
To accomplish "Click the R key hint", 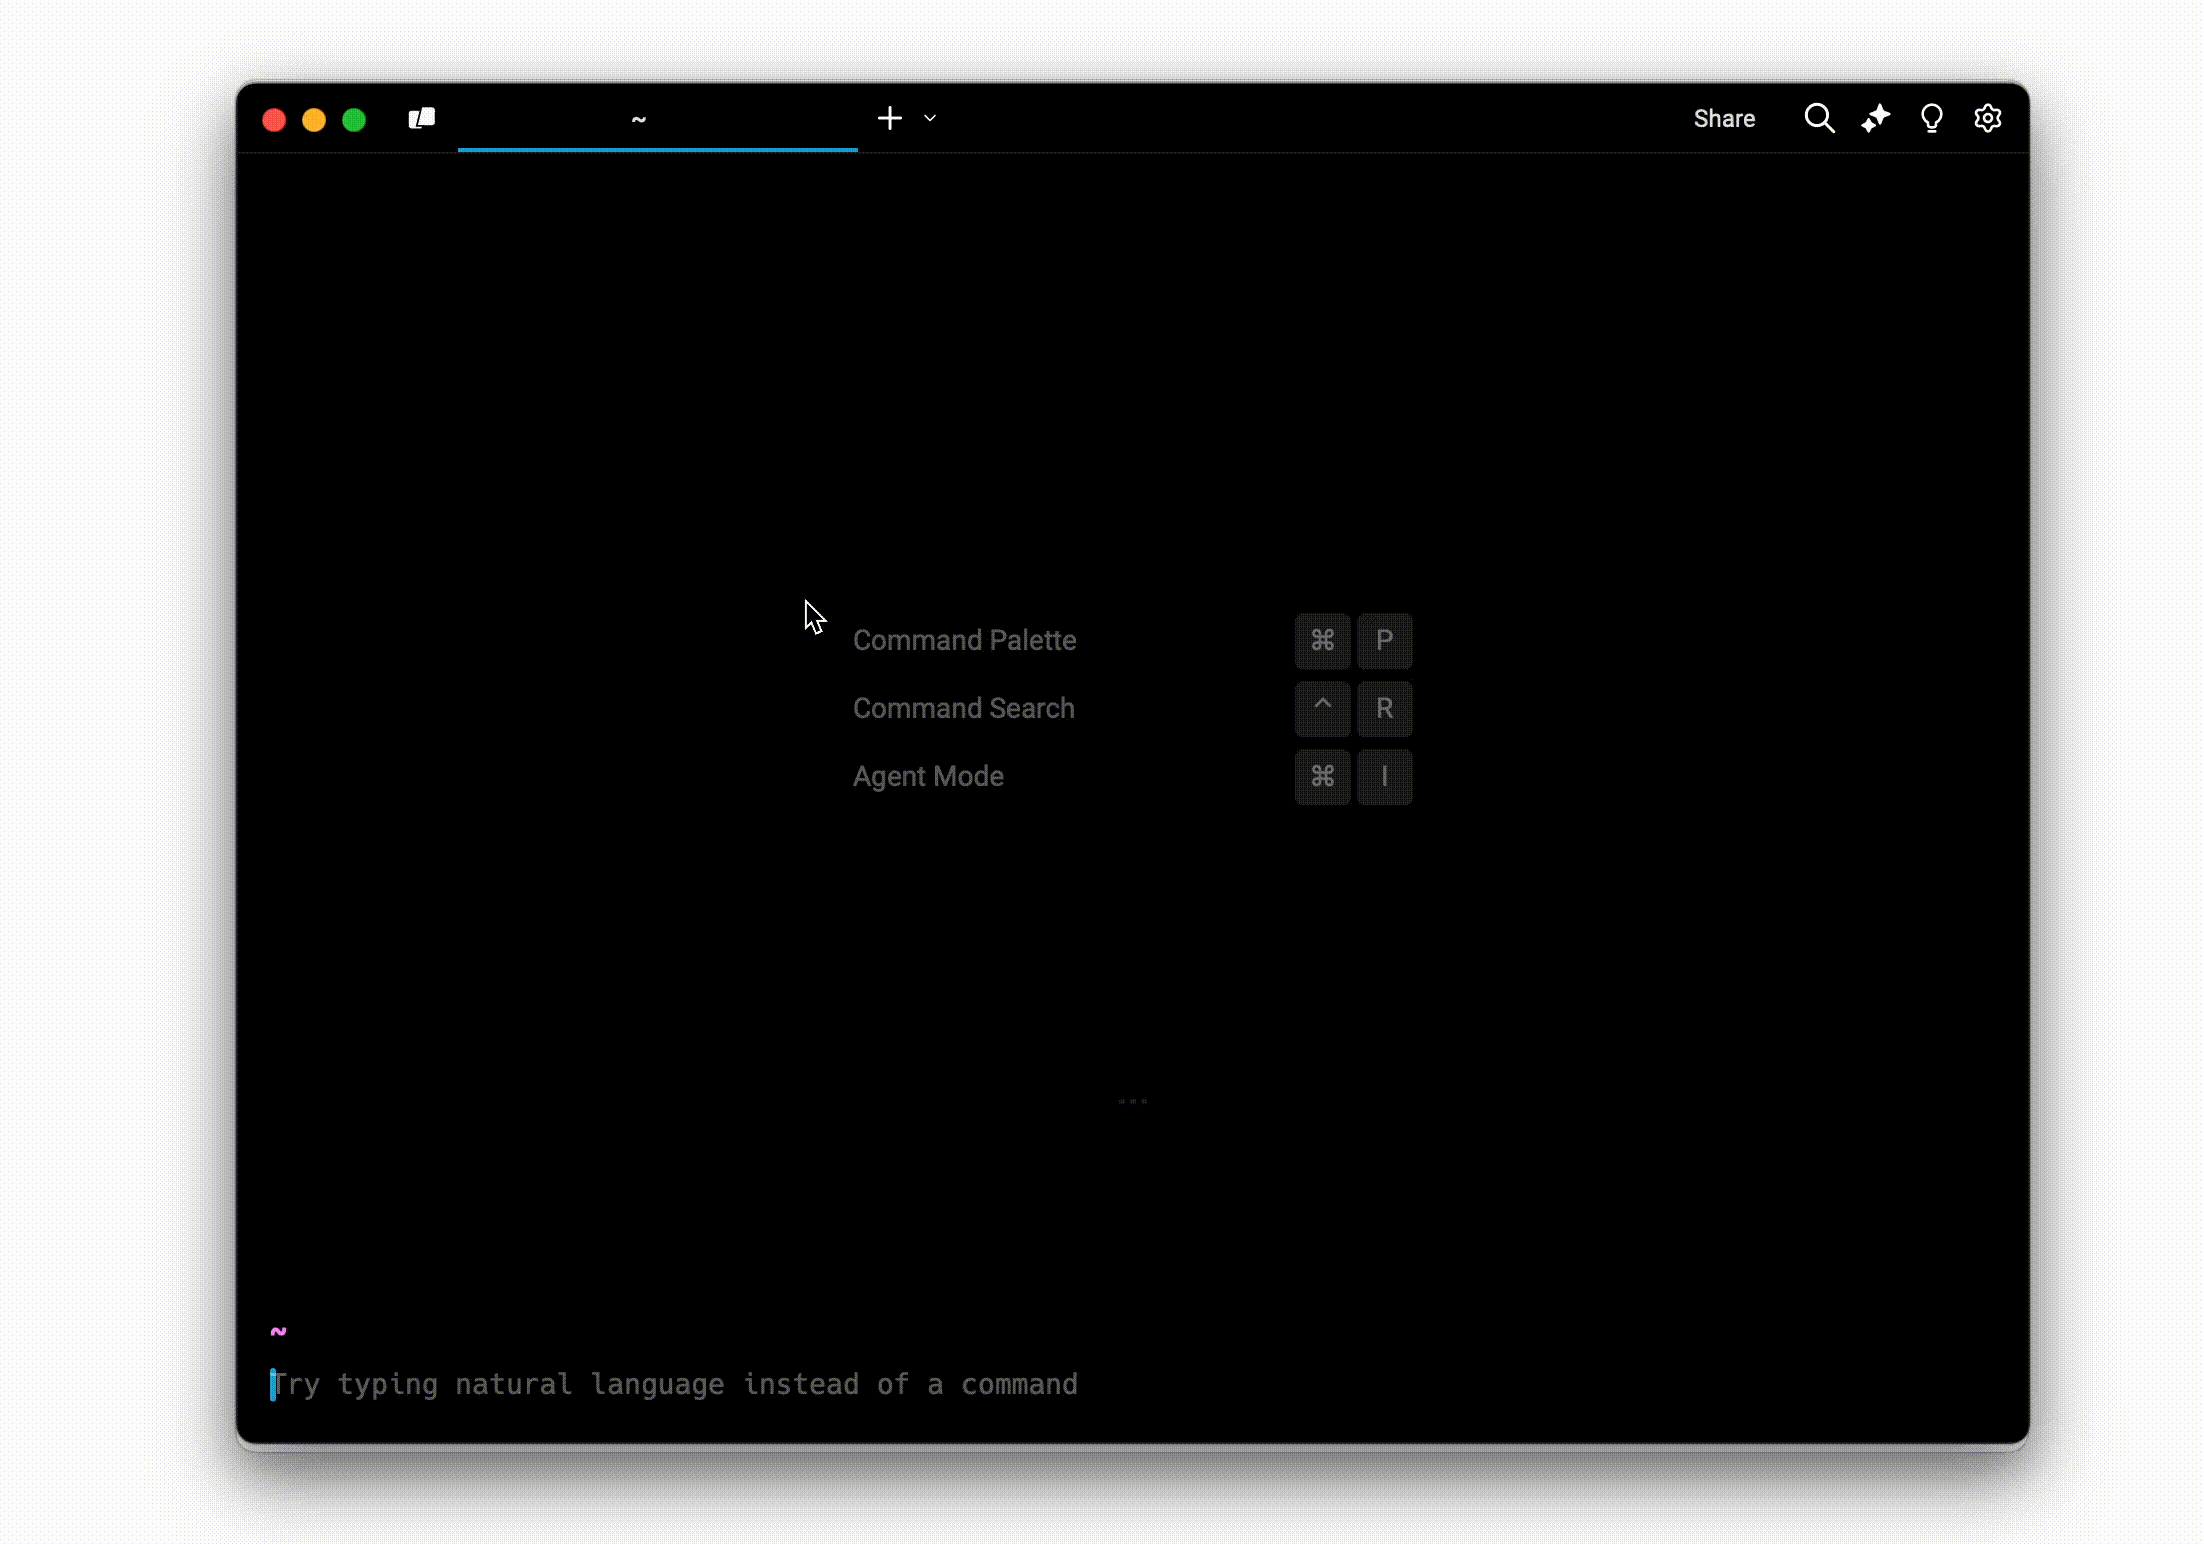I will (1384, 709).
